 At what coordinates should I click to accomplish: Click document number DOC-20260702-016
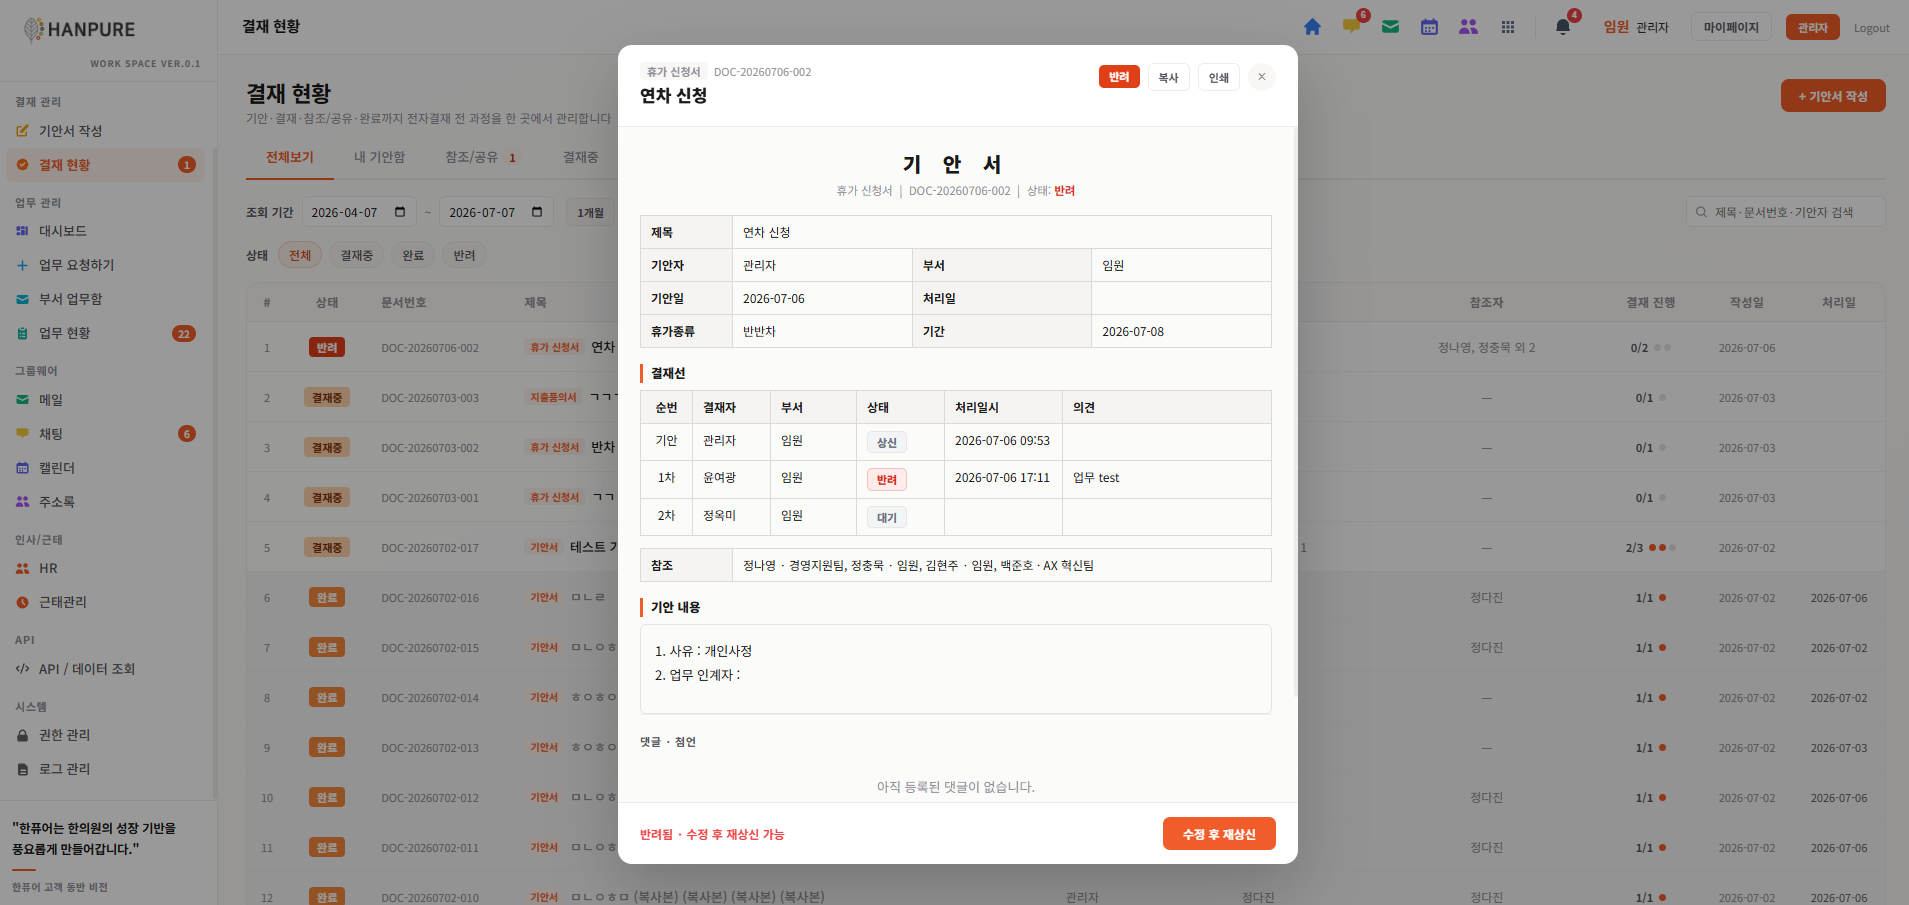pos(430,598)
